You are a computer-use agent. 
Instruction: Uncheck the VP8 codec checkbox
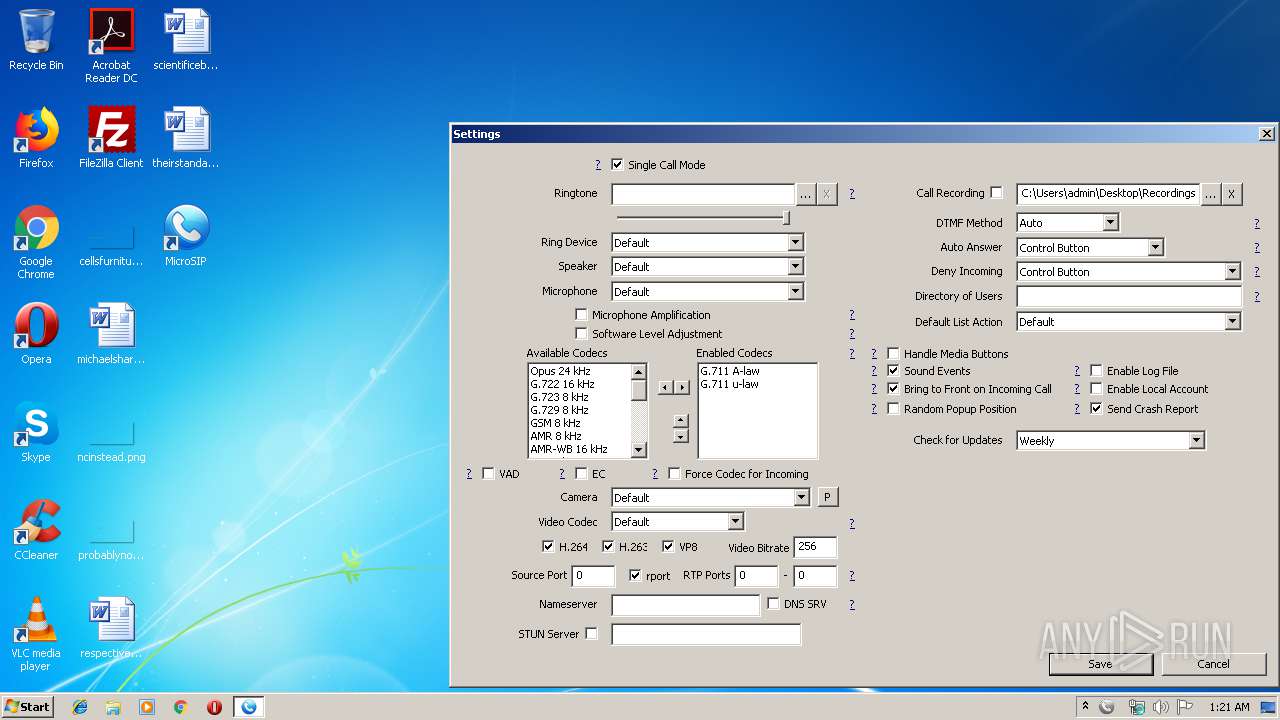tap(668, 546)
